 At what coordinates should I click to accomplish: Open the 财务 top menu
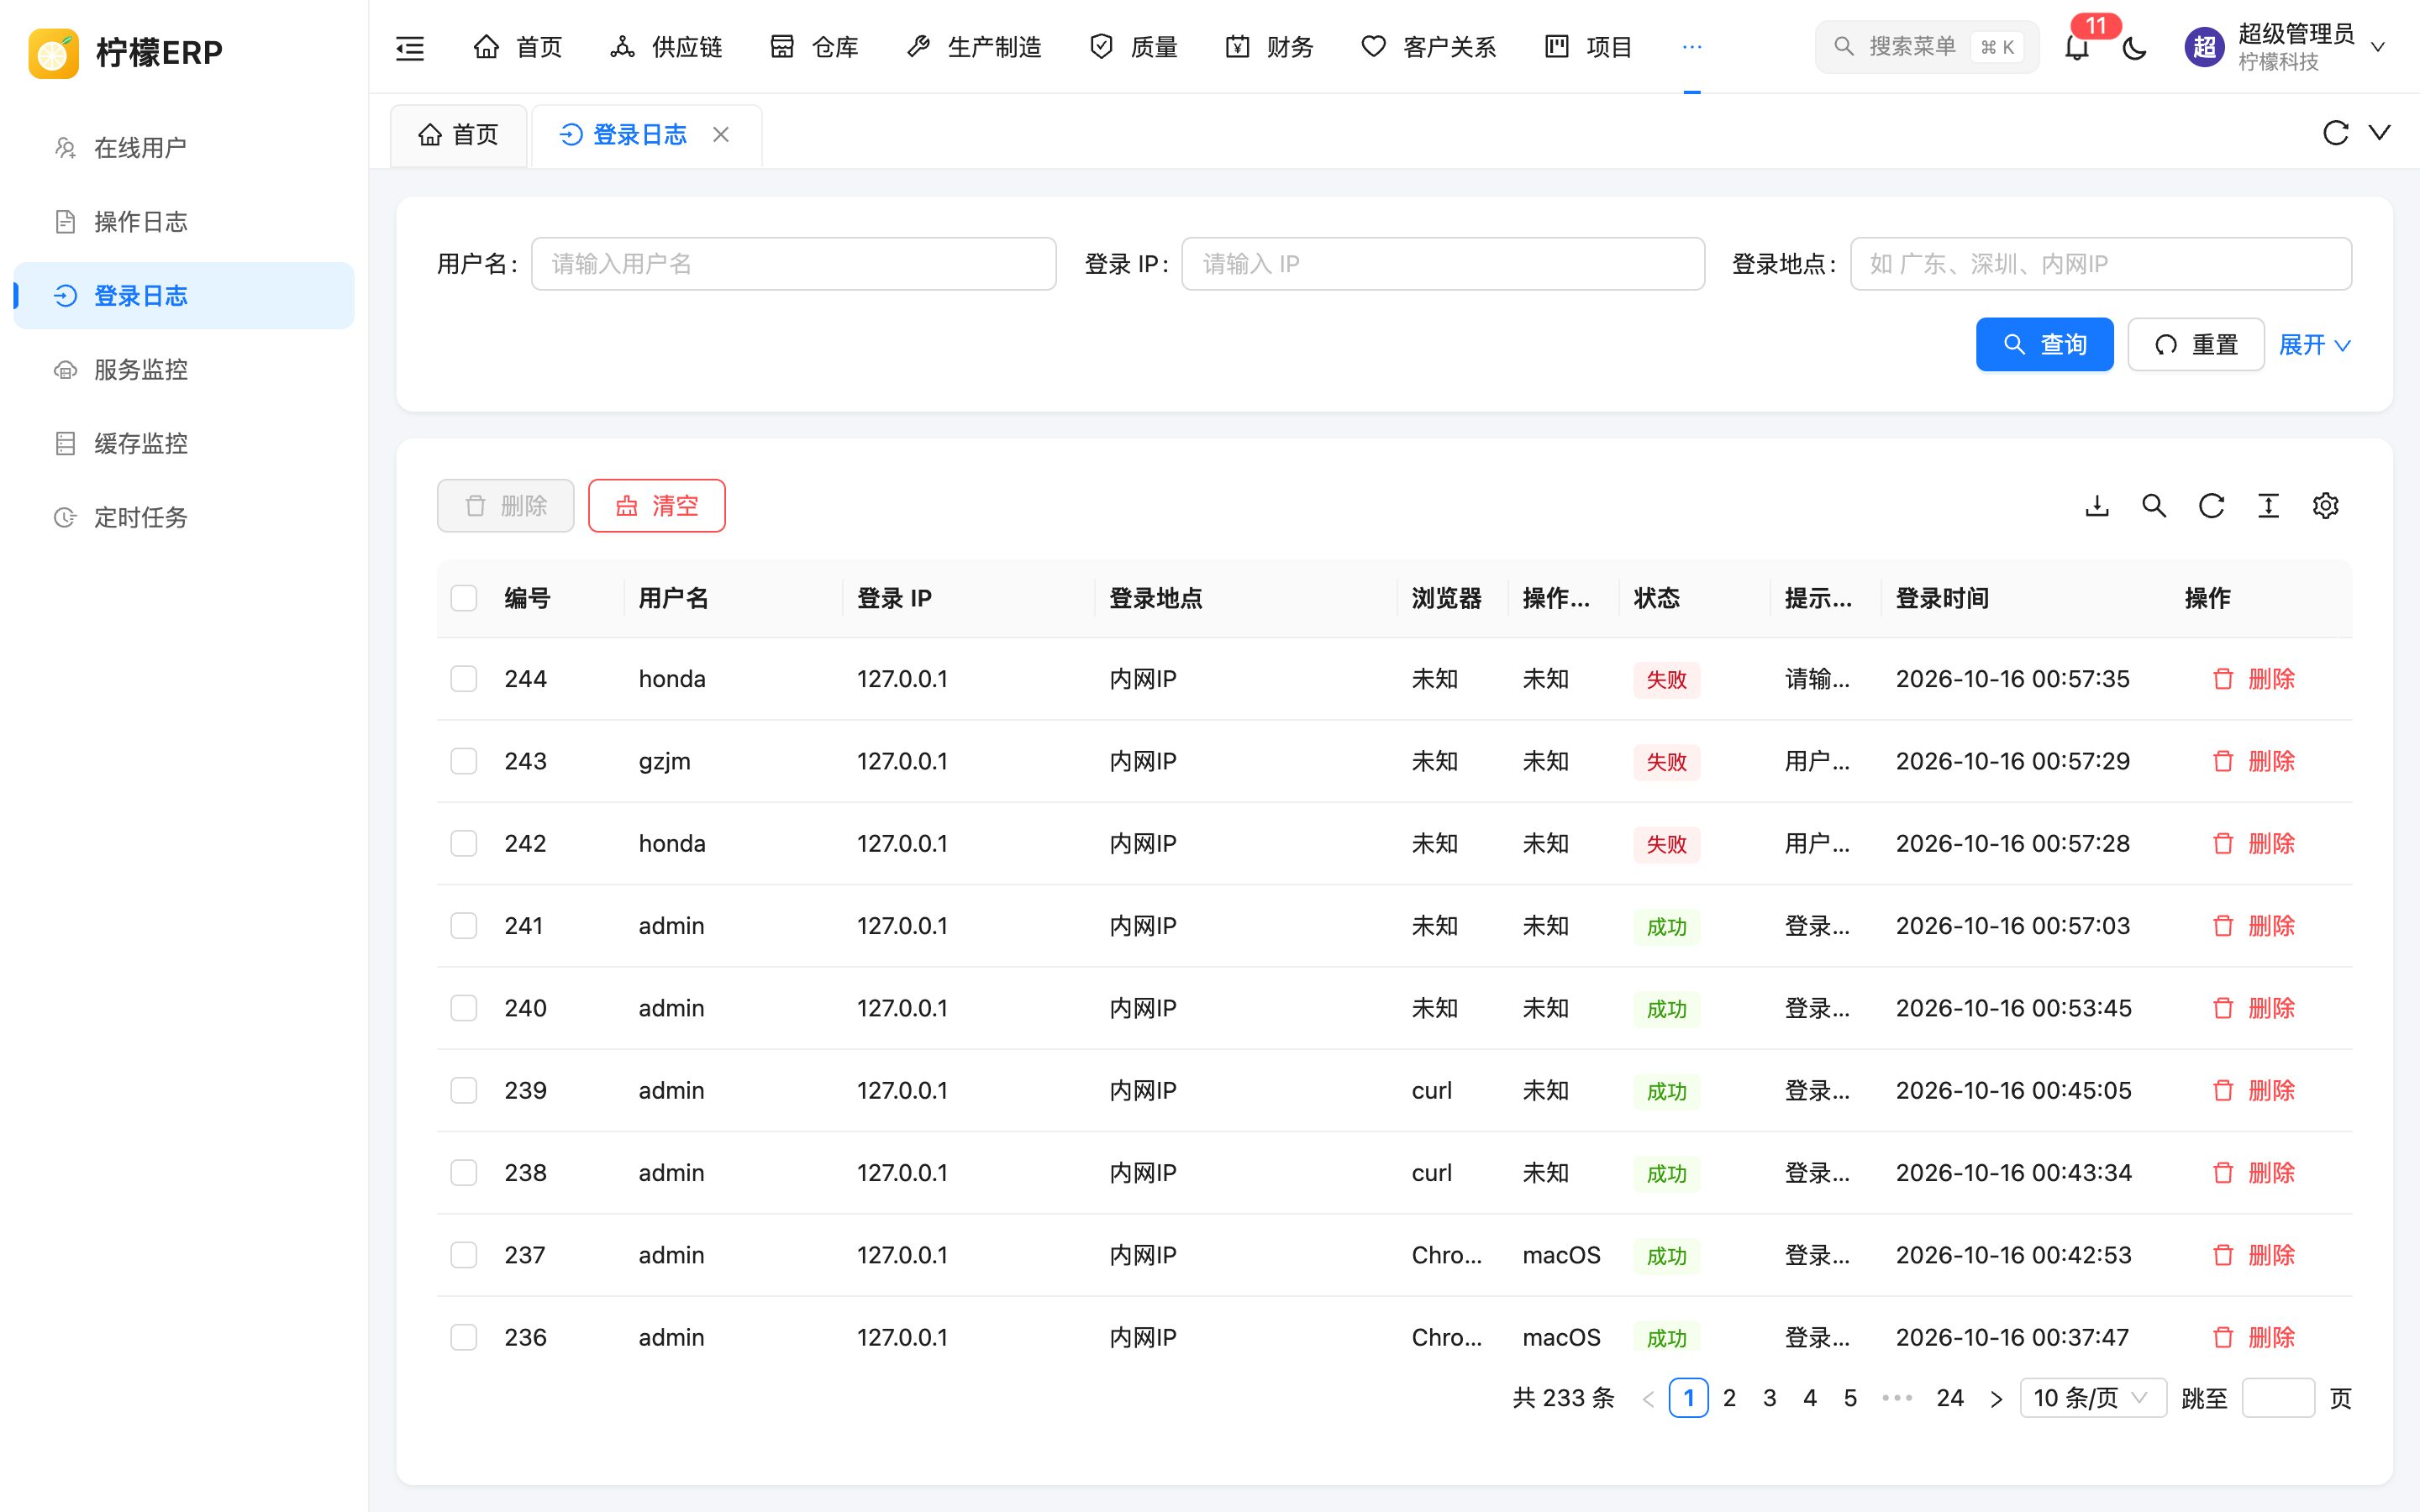click(x=1269, y=47)
